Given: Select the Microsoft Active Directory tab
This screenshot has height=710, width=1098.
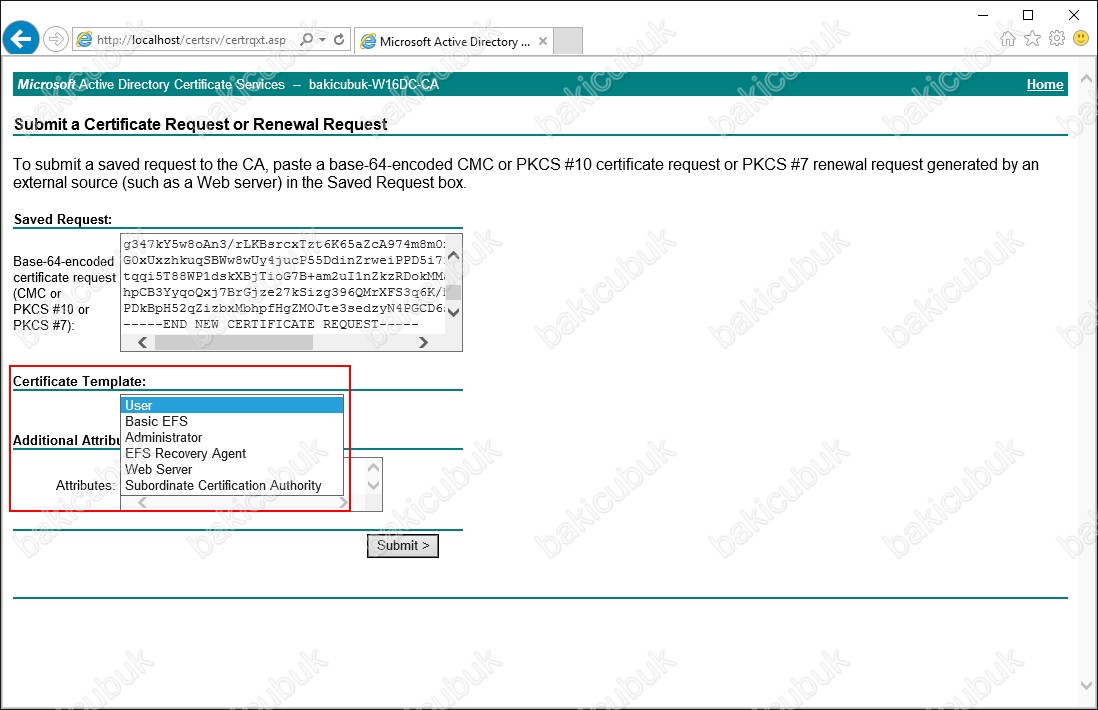Looking at the screenshot, I should [x=454, y=41].
